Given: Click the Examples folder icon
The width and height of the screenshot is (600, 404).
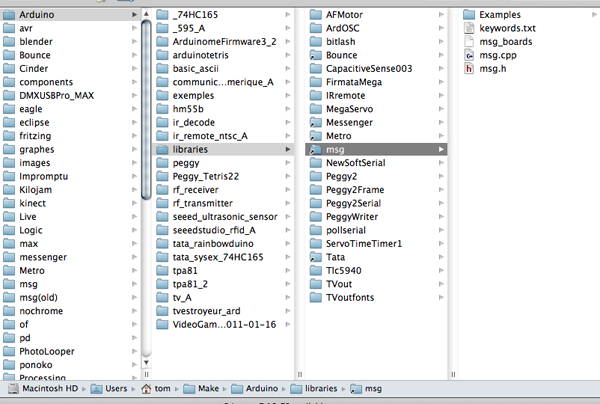Looking at the screenshot, I should (x=469, y=15).
